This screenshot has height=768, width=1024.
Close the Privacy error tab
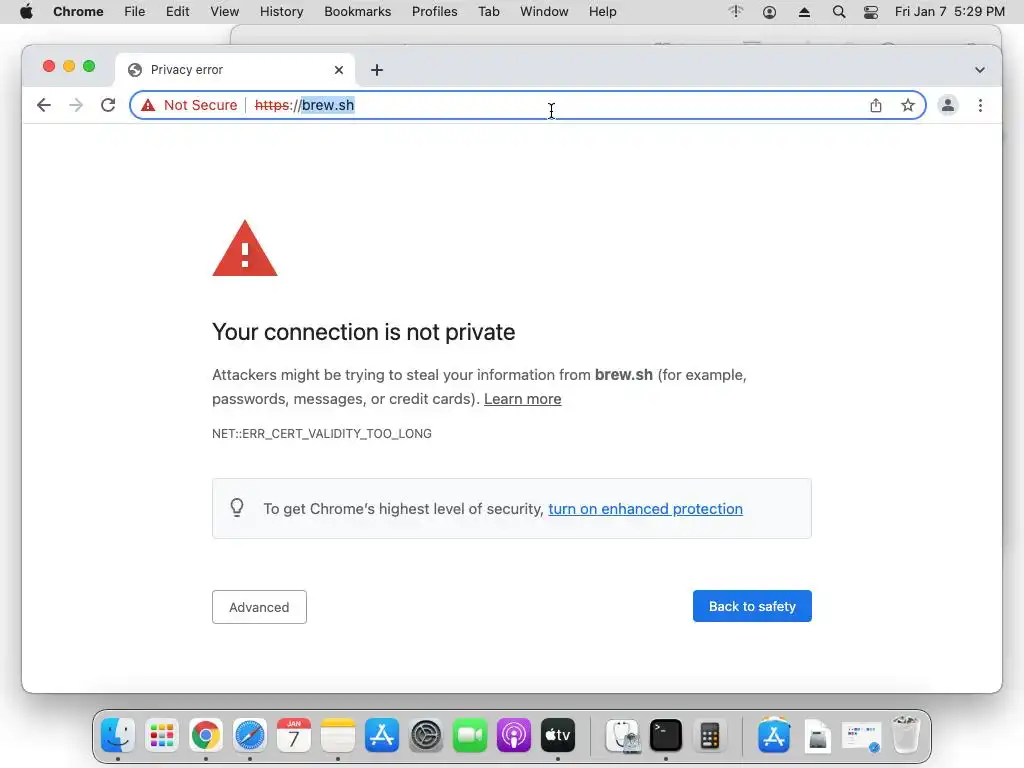339,70
